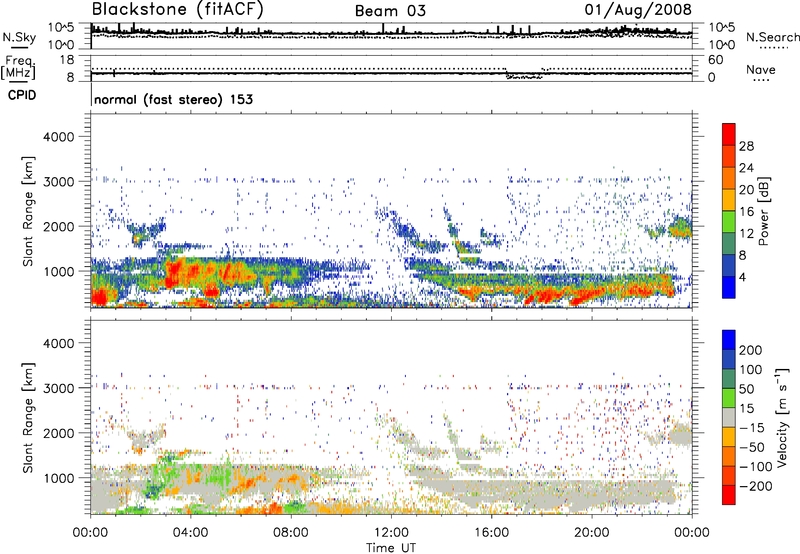
Task: Click the text normal (fast stereo) 153
Action: coord(173,99)
